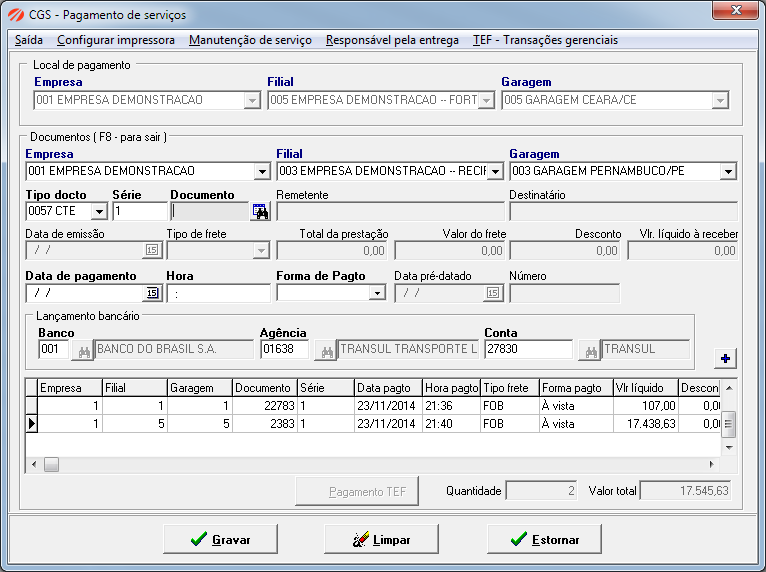The height and width of the screenshot is (572, 766).
Task: Click Hora pagto cell 21:40
Action: (x=452, y=424)
